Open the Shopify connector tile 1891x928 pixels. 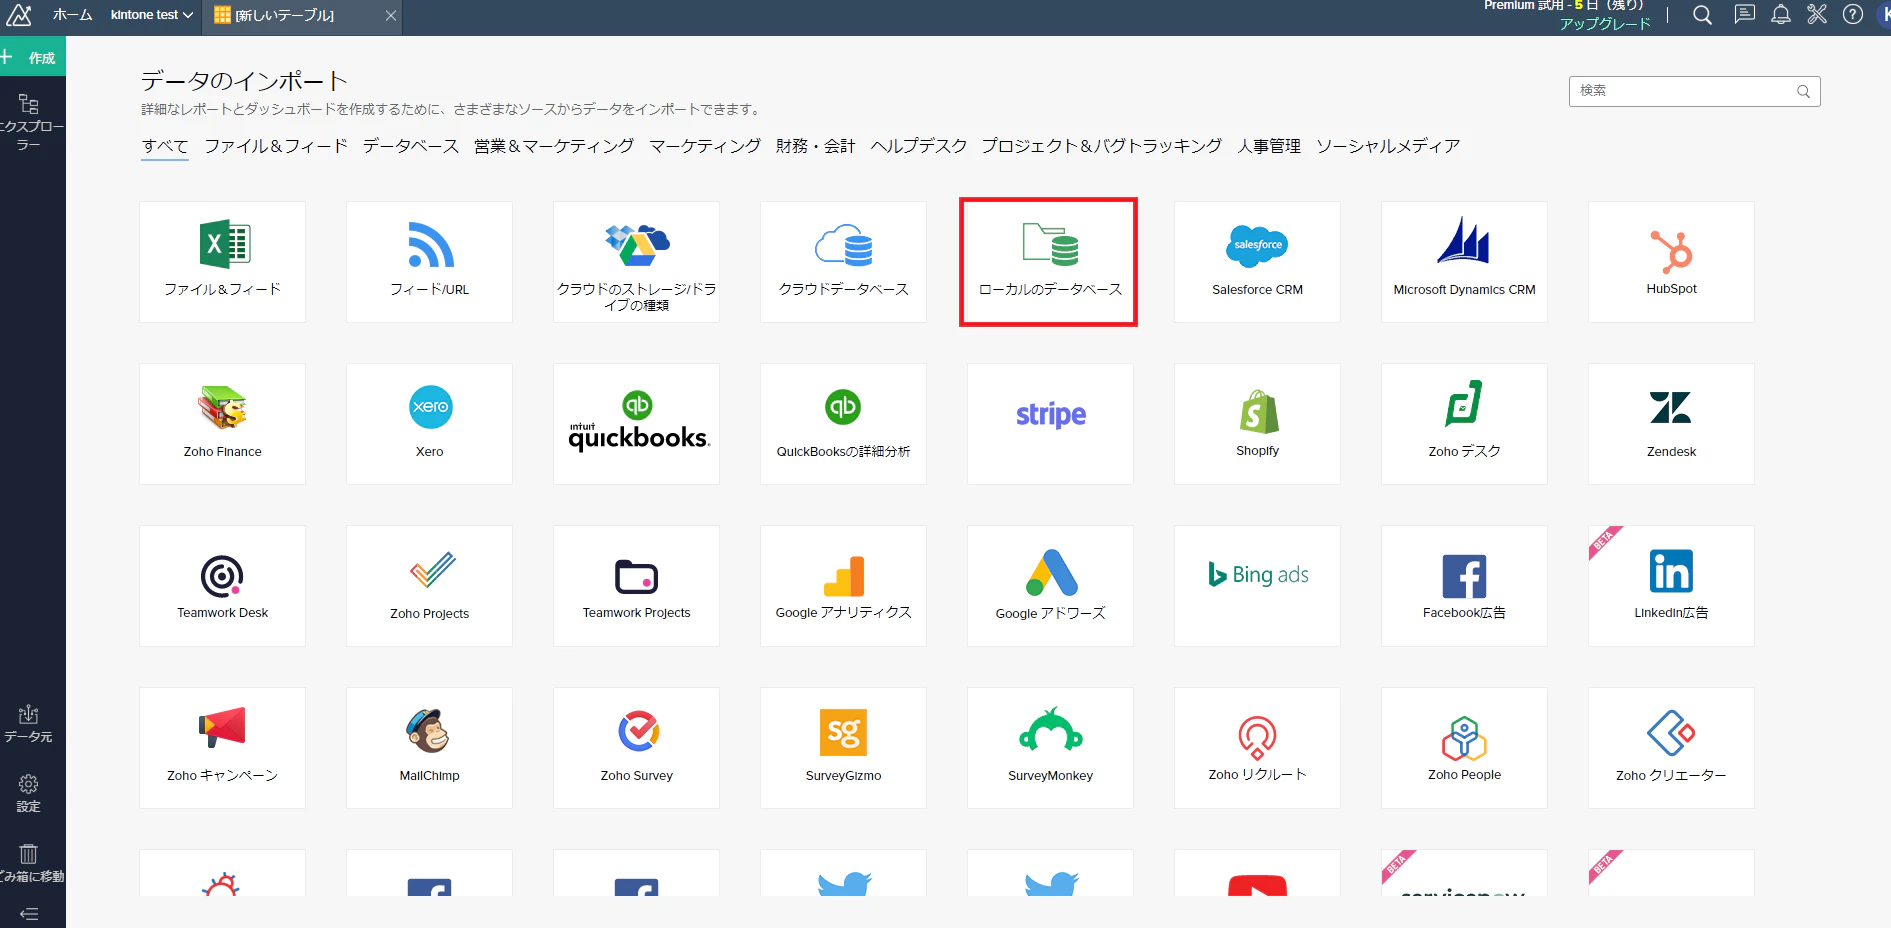1257,424
